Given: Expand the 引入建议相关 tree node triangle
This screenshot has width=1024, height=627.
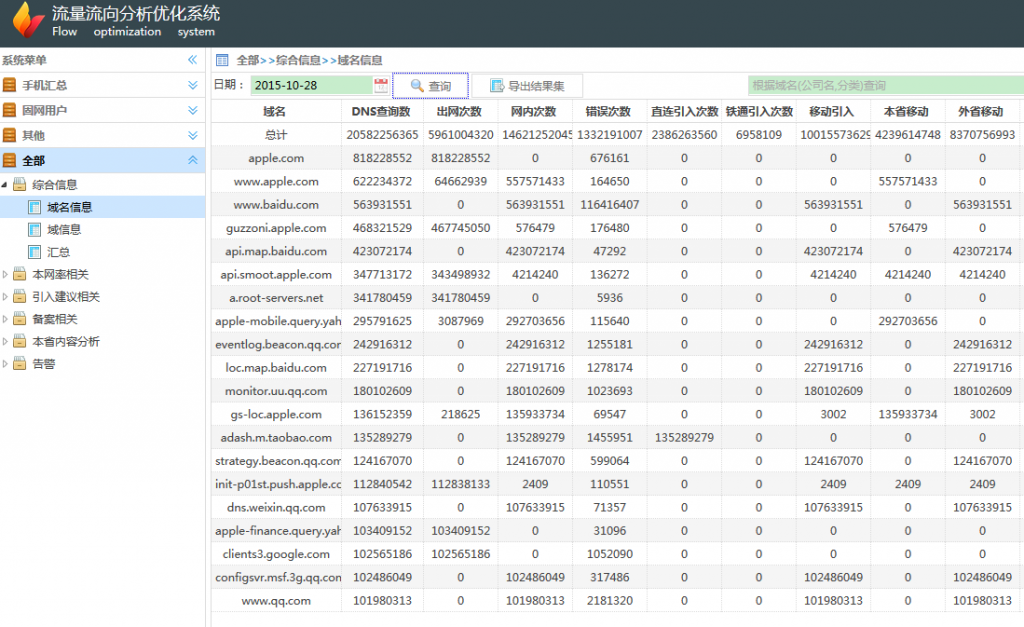Looking at the screenshot, I should tap(5, 297).
